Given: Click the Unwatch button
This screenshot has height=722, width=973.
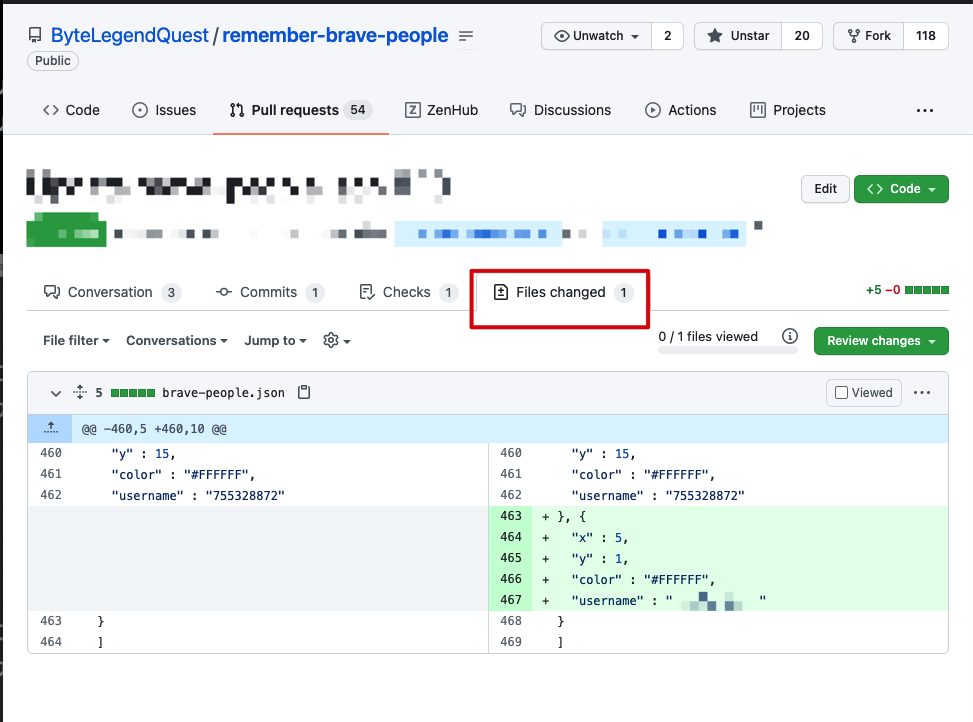Looking at the screenshot, I should [596, 36].
